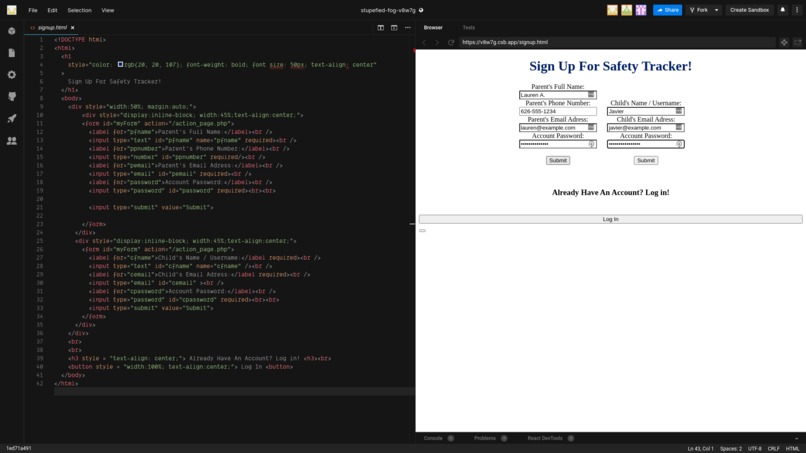Click the blue Share button
Viewport: 806px width, 453px height.
(x=667, y=10)
